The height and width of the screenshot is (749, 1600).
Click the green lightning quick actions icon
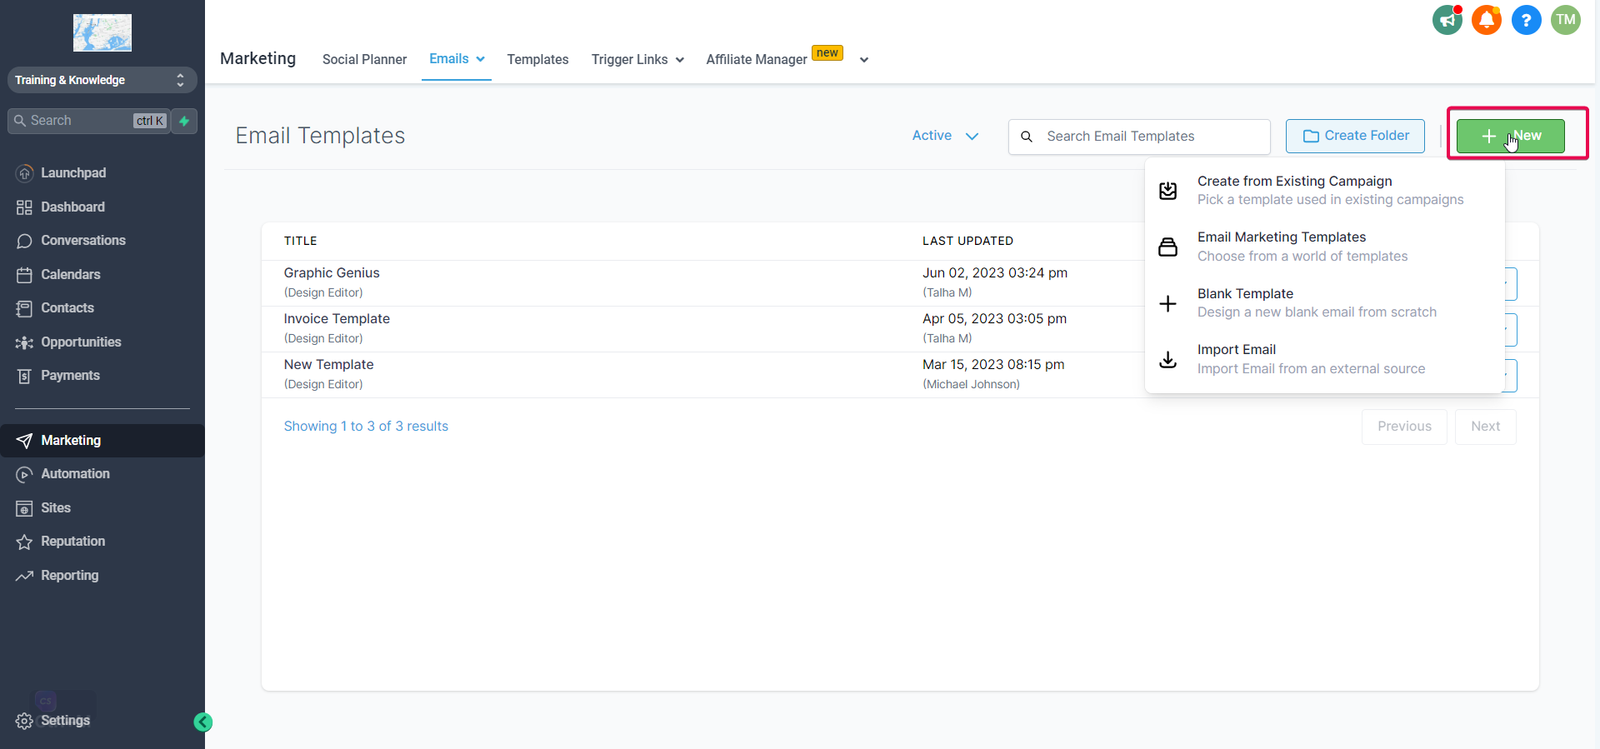pyautogui.click(x=184, y=121)
